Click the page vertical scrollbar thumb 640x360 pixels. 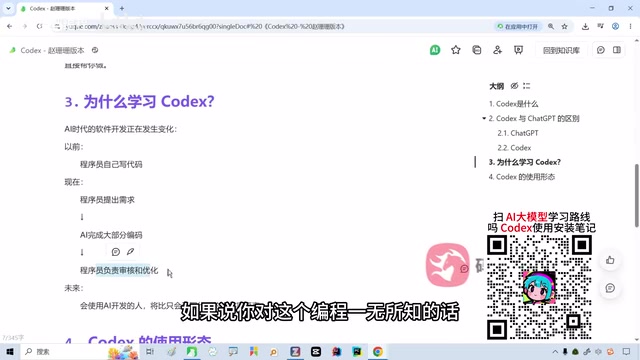point(636,196)
